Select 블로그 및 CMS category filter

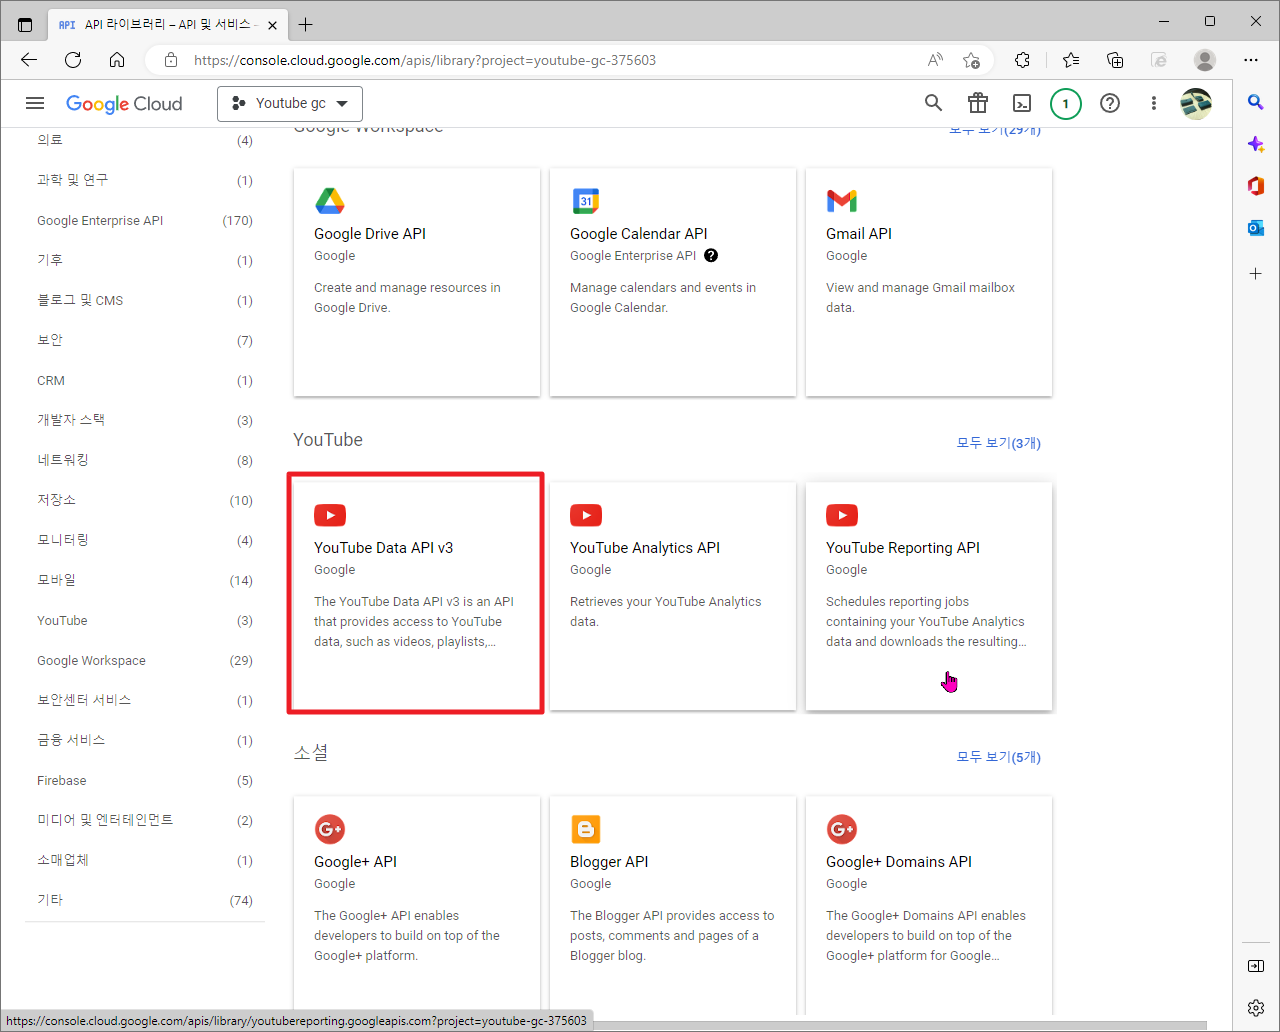click(x=145, y=301)
